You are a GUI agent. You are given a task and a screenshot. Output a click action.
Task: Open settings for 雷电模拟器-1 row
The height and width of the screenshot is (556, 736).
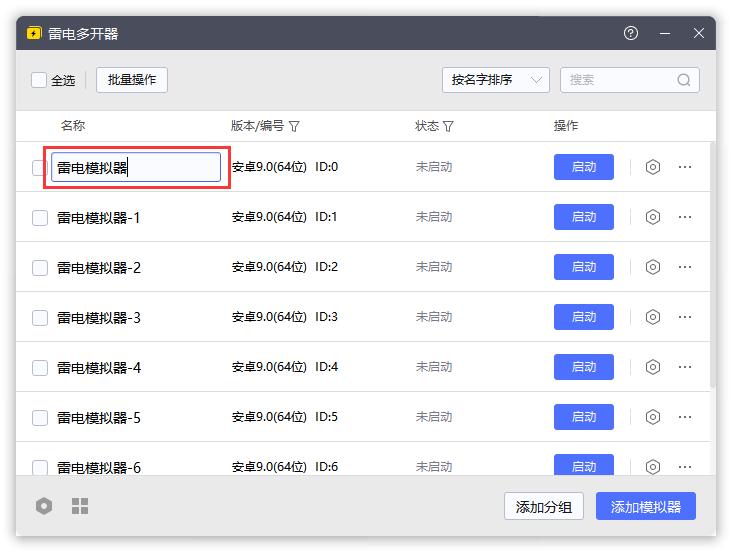click(x=652, y=217)
